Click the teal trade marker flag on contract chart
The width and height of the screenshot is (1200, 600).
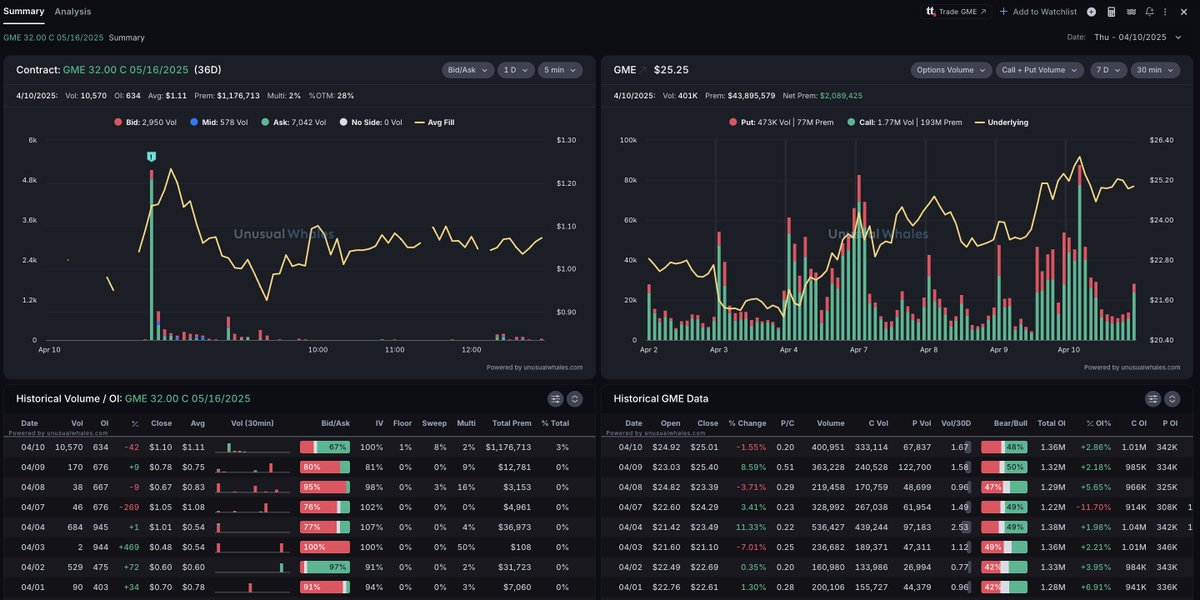pos(151,157)
